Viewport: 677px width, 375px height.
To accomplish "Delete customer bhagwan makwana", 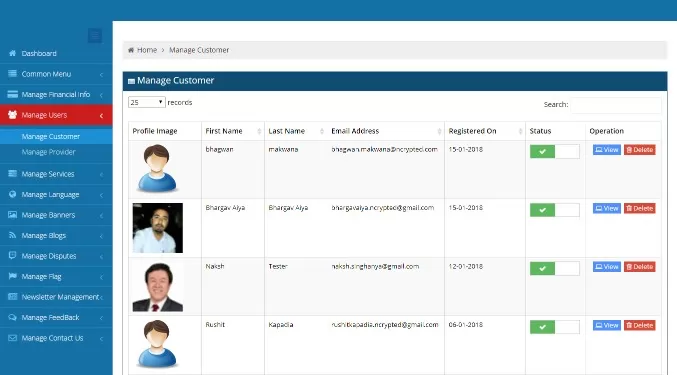I will [639, 150].
